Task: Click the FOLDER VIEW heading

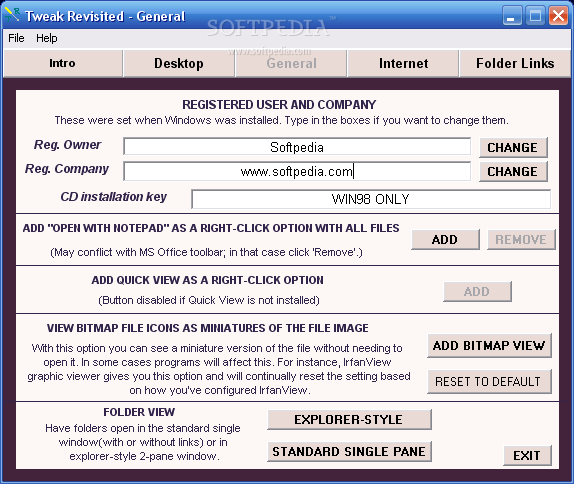Action: click(139, 412)
